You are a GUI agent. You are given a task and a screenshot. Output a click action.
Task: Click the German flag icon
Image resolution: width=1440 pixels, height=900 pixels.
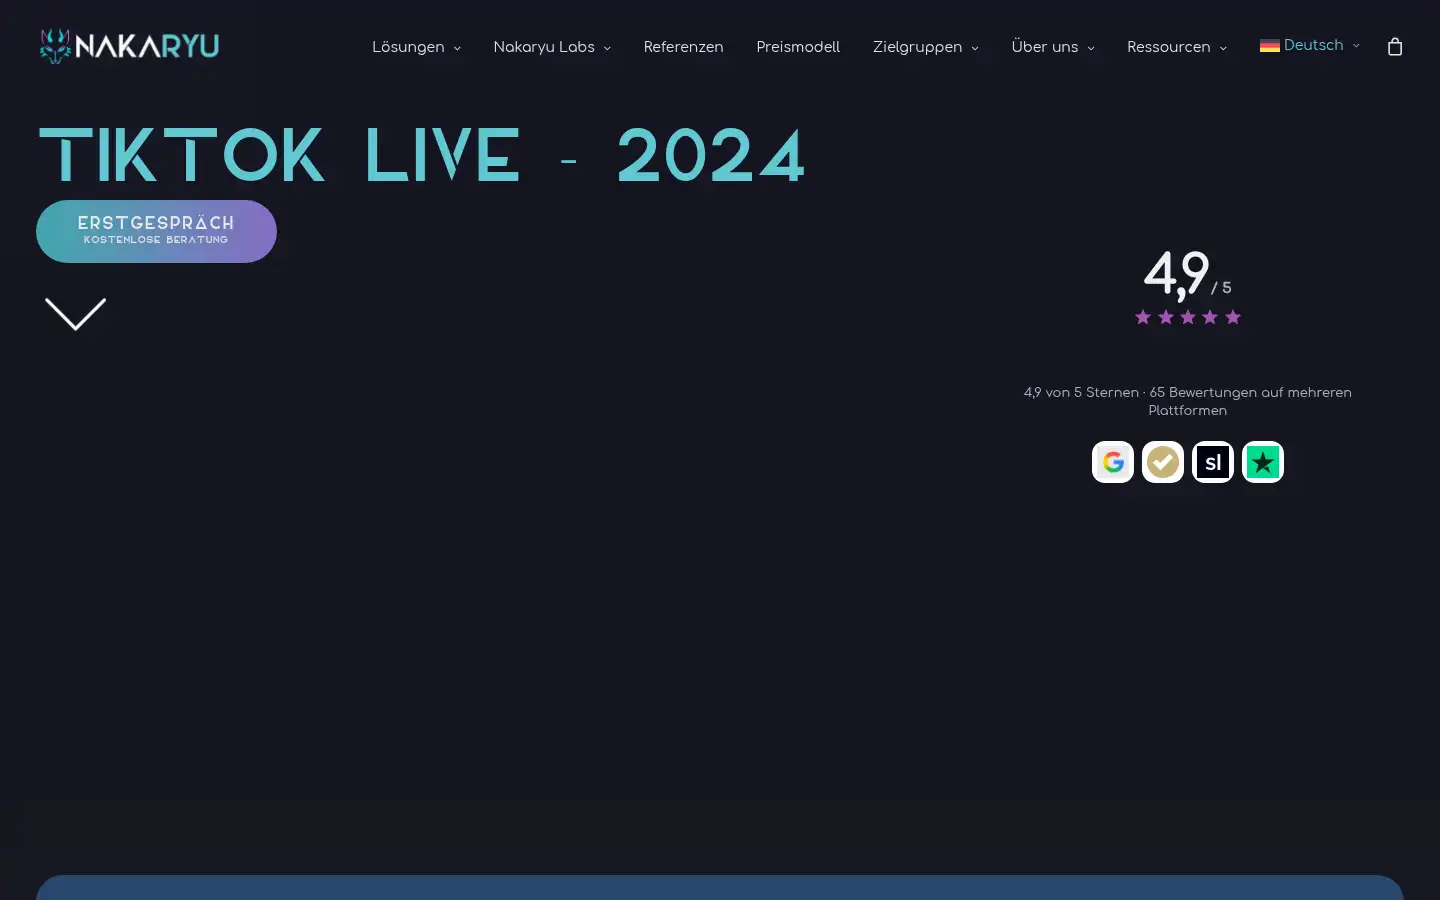1269,46
